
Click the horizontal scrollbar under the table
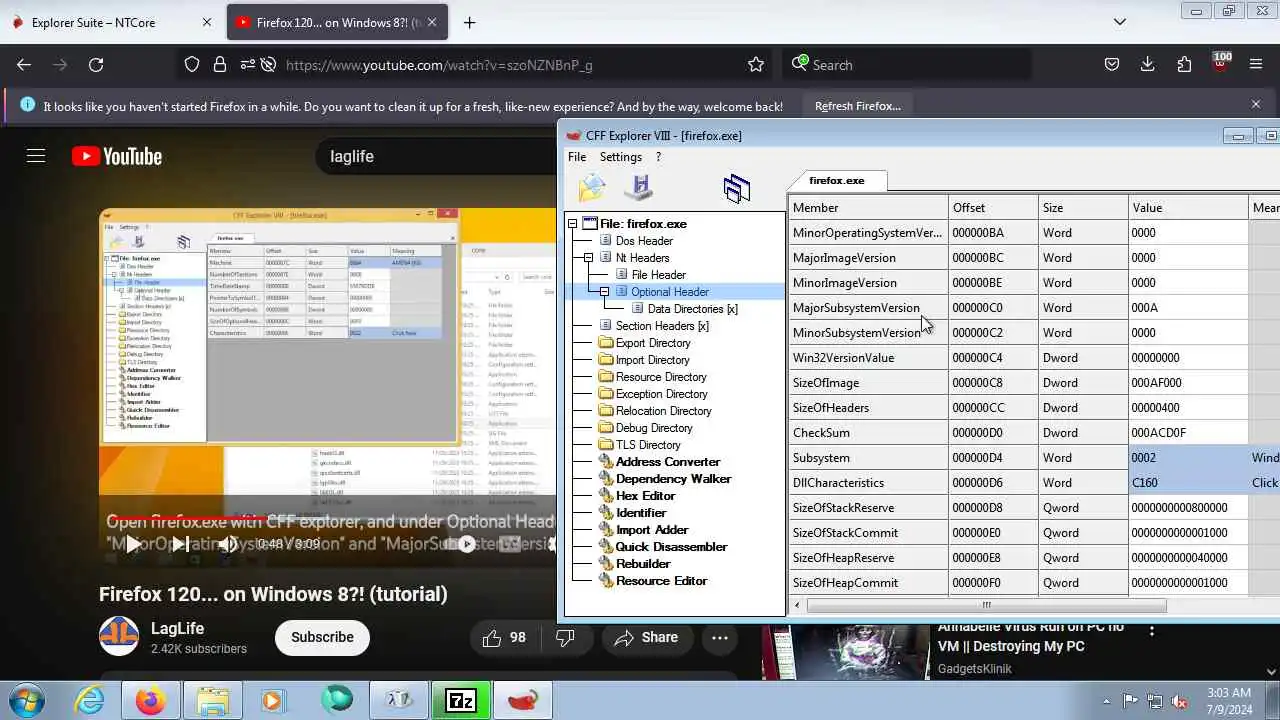[986, 605]
